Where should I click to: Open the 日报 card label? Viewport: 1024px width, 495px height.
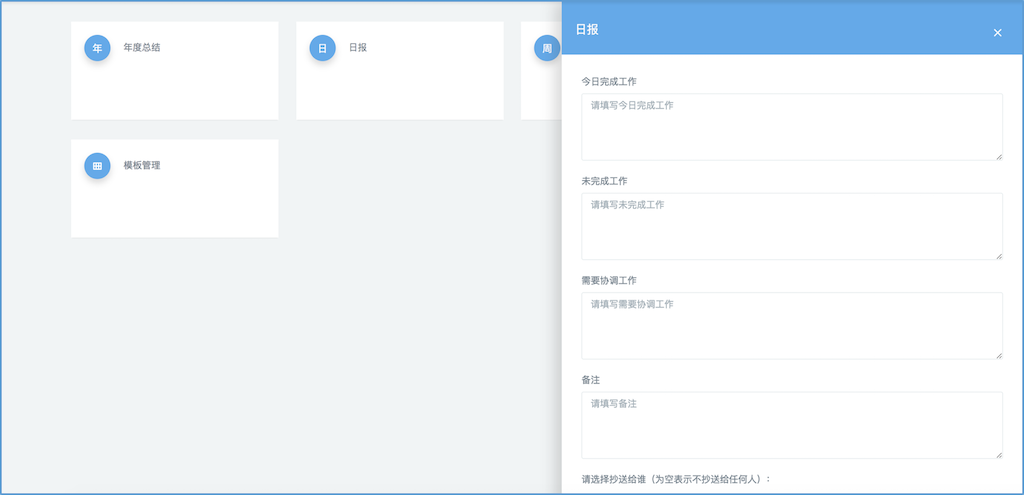click(358, 48)
